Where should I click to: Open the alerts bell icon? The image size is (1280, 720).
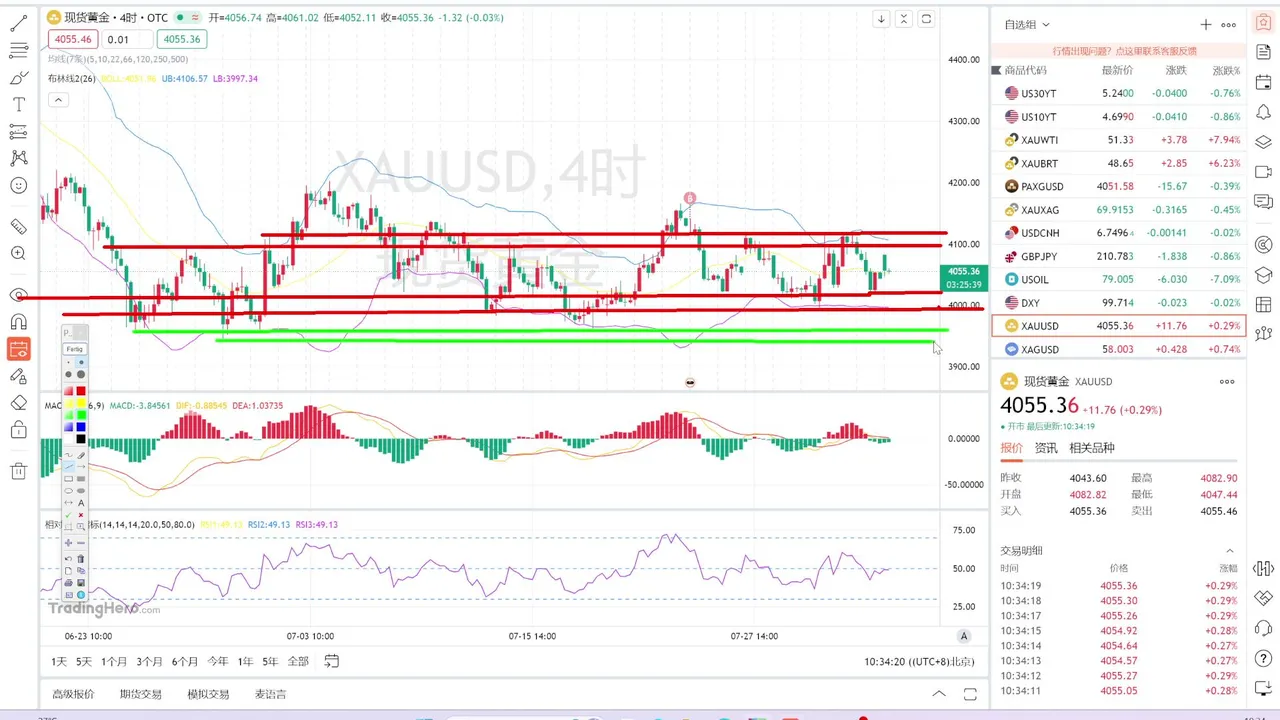(1263, 113)
